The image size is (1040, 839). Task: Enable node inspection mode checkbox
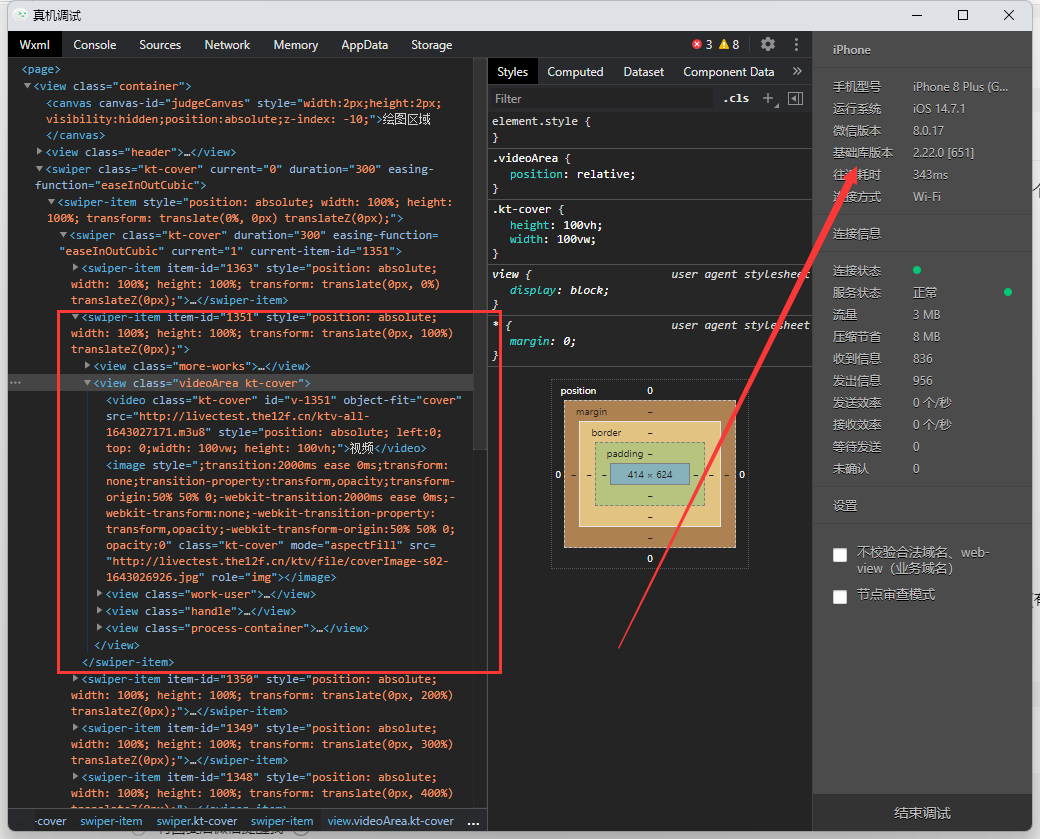click(x=840, y=597)
